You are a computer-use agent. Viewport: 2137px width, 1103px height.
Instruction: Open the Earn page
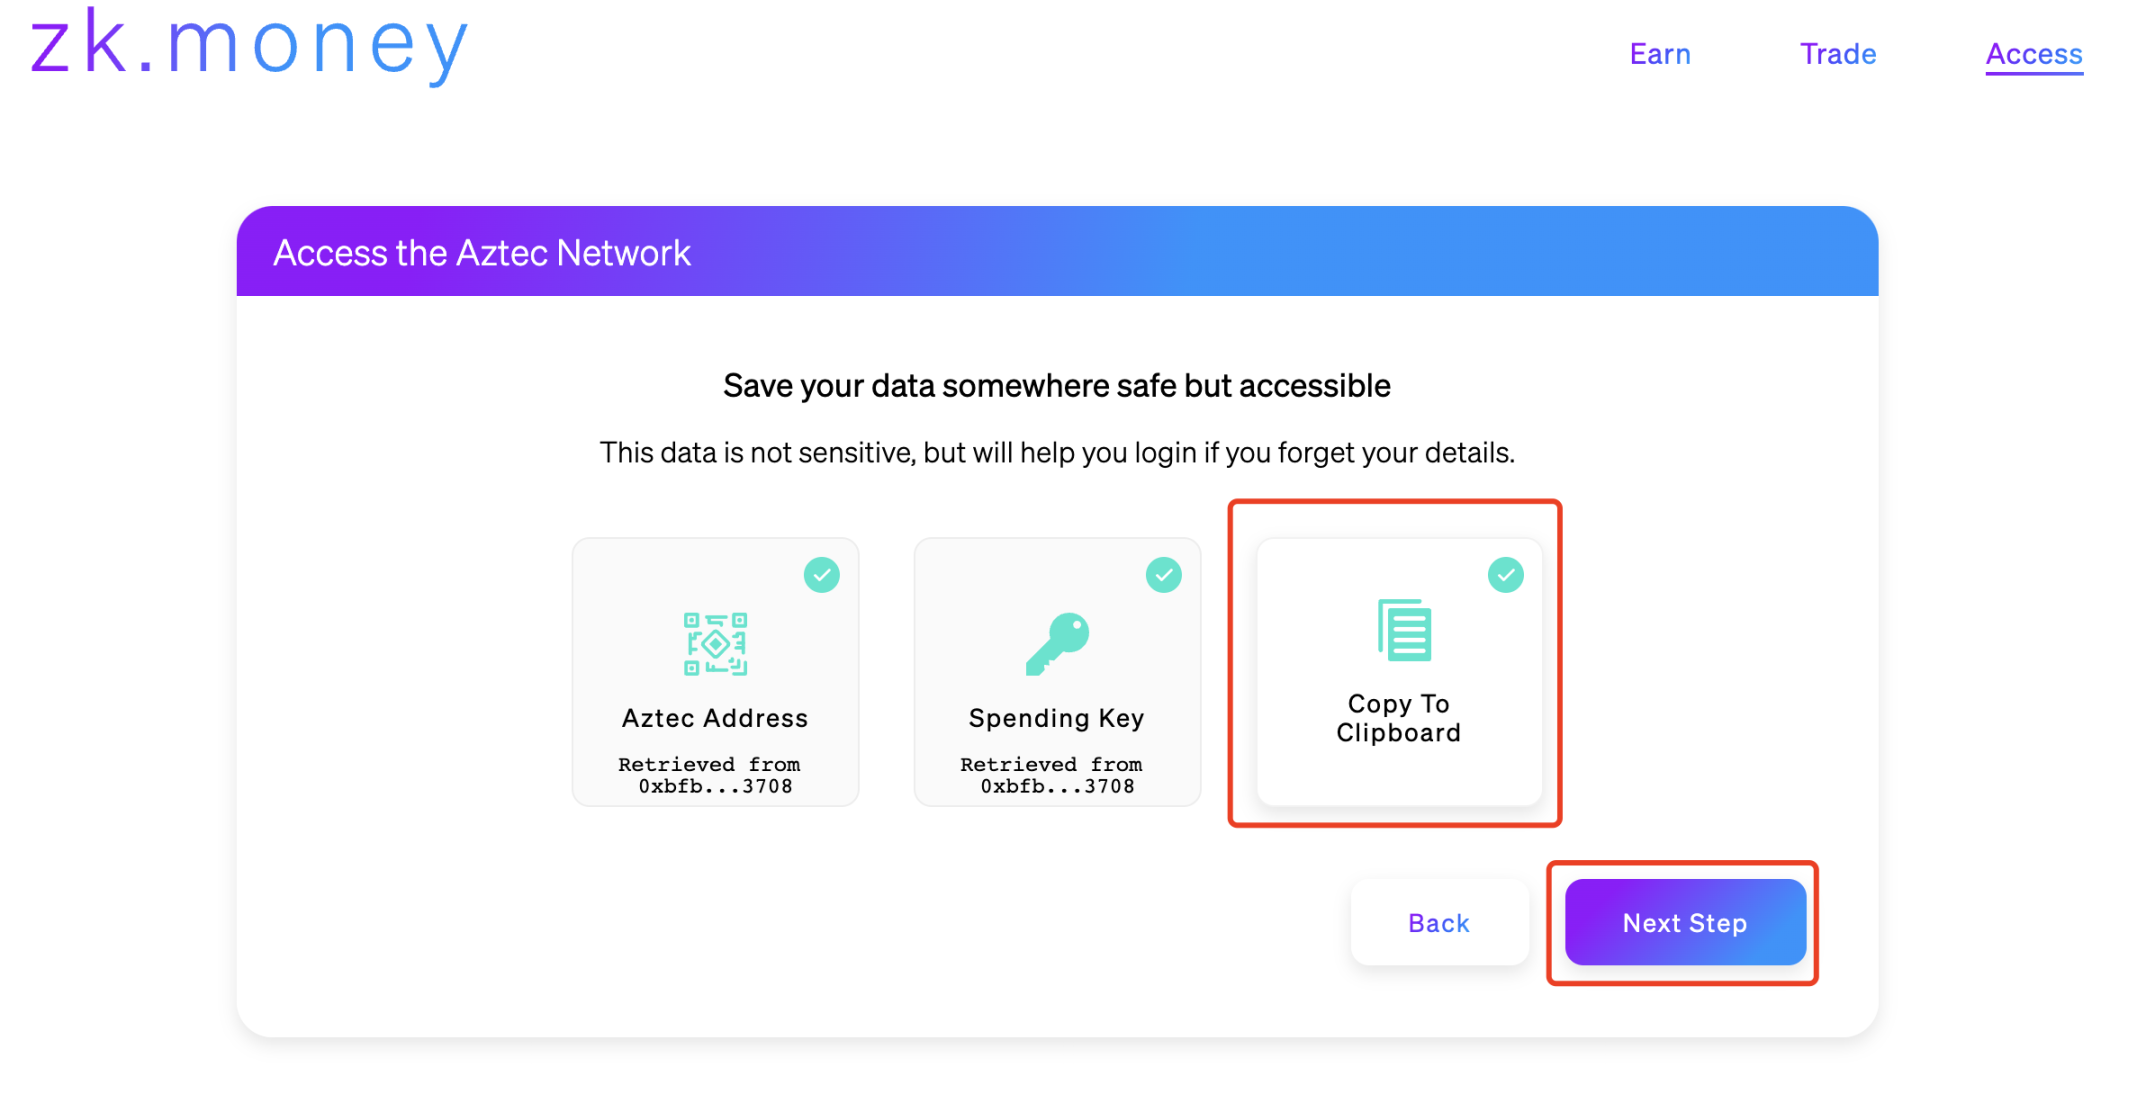click(1659, 54)
